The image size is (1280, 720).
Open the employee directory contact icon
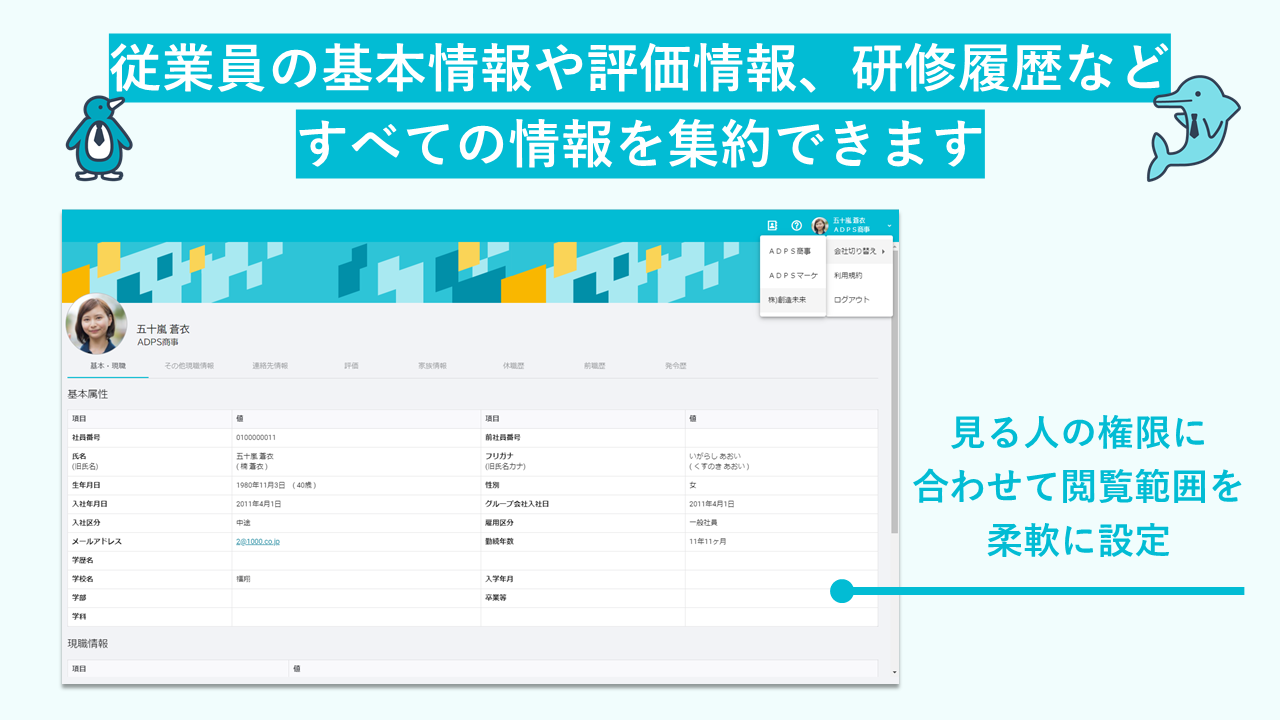(x=772, y=226)
